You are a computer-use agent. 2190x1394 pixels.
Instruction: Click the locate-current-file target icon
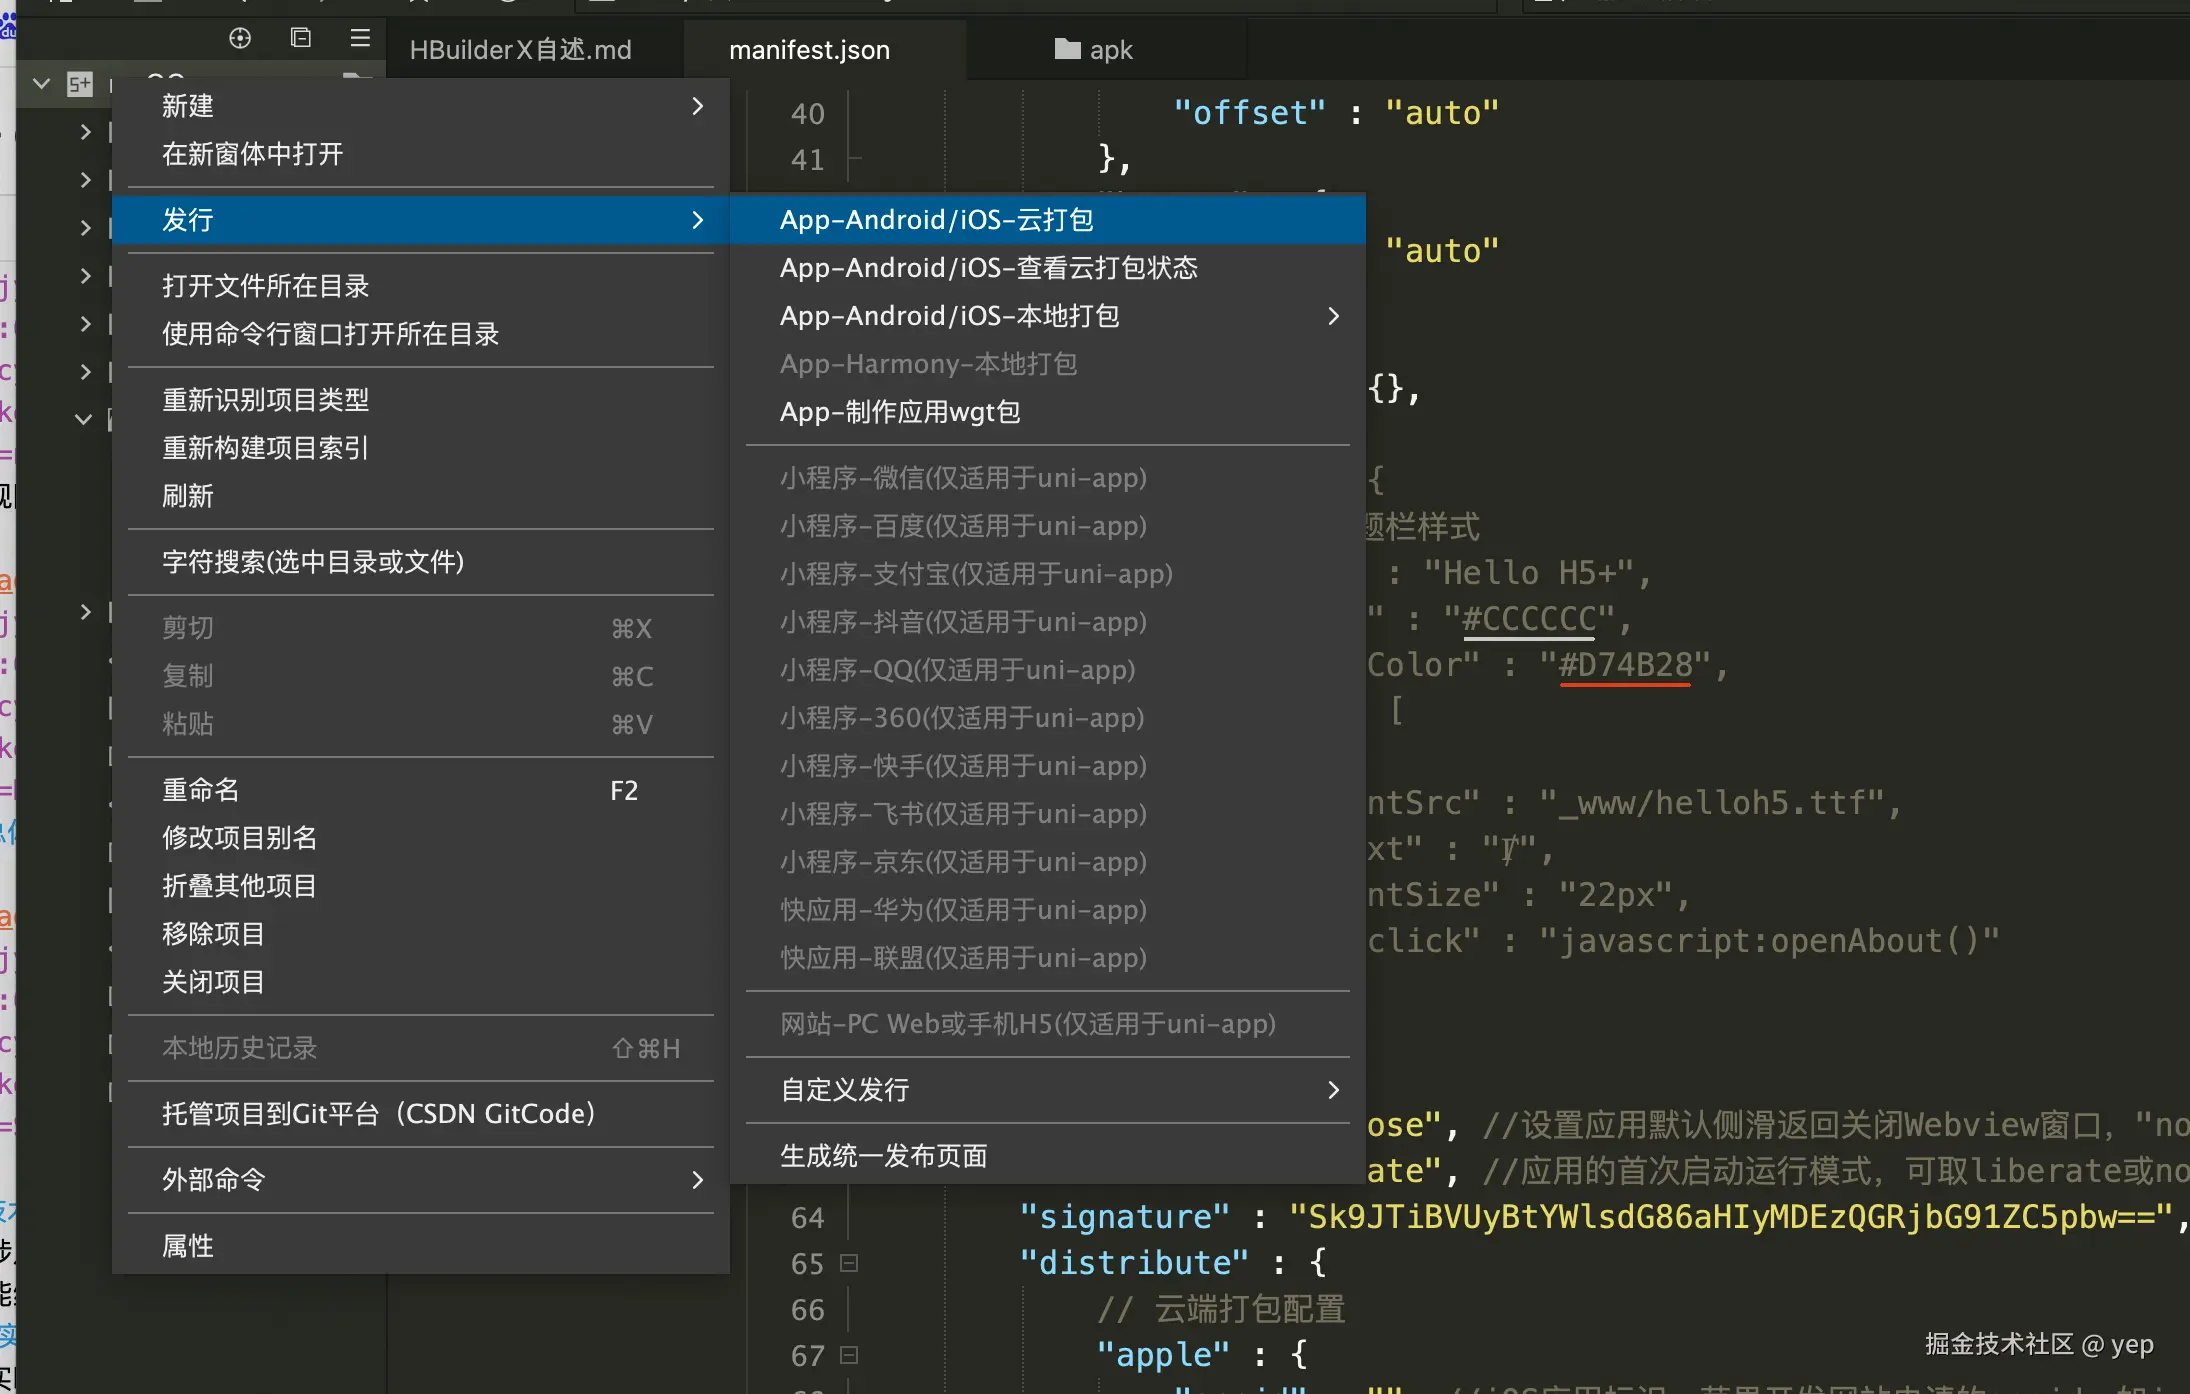[240, 38]
